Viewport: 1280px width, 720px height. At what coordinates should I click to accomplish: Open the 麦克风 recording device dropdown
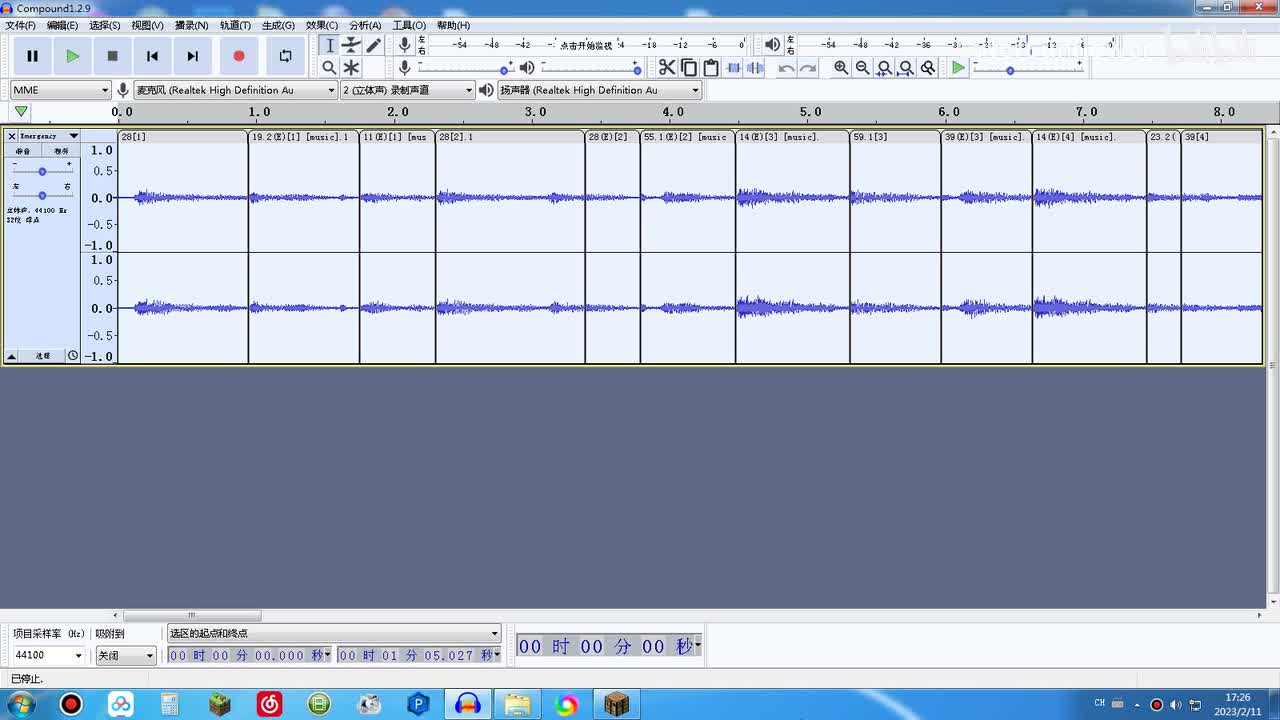pyautogui.click(x=235, y=90)
